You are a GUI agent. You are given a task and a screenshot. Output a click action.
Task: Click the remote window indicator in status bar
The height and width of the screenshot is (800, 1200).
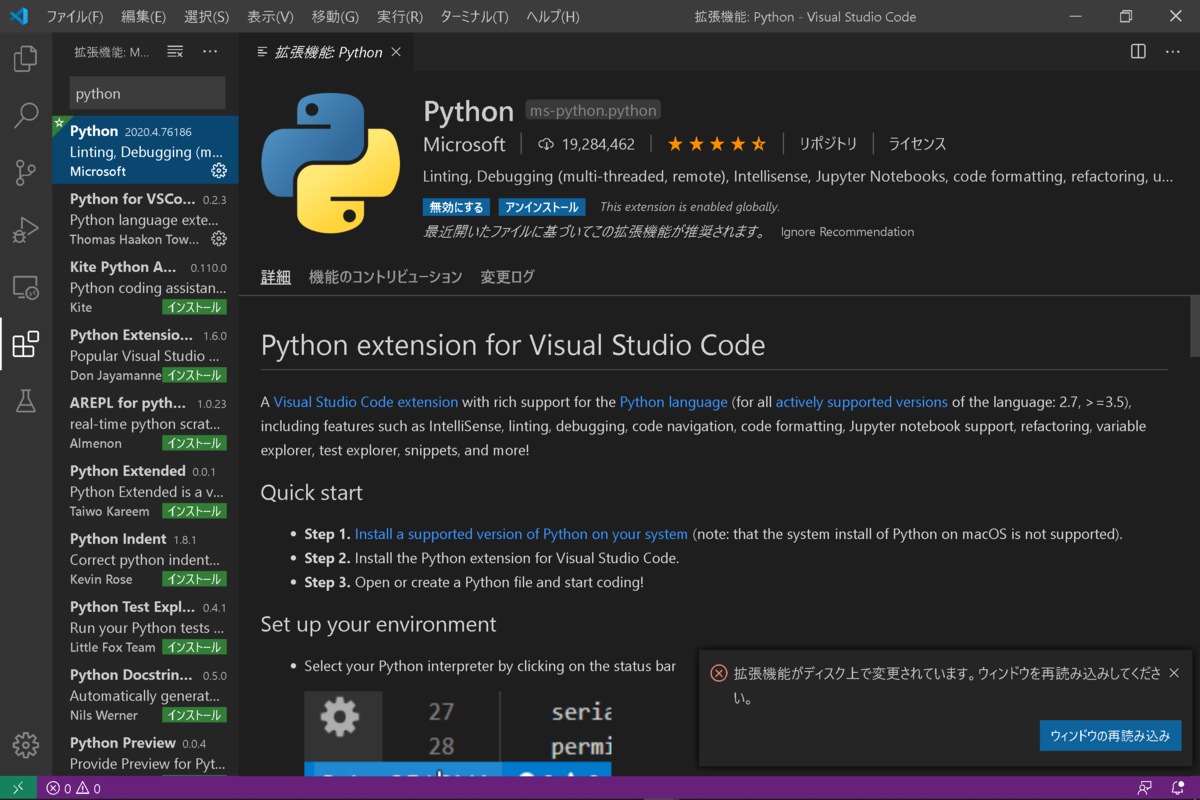18,788
